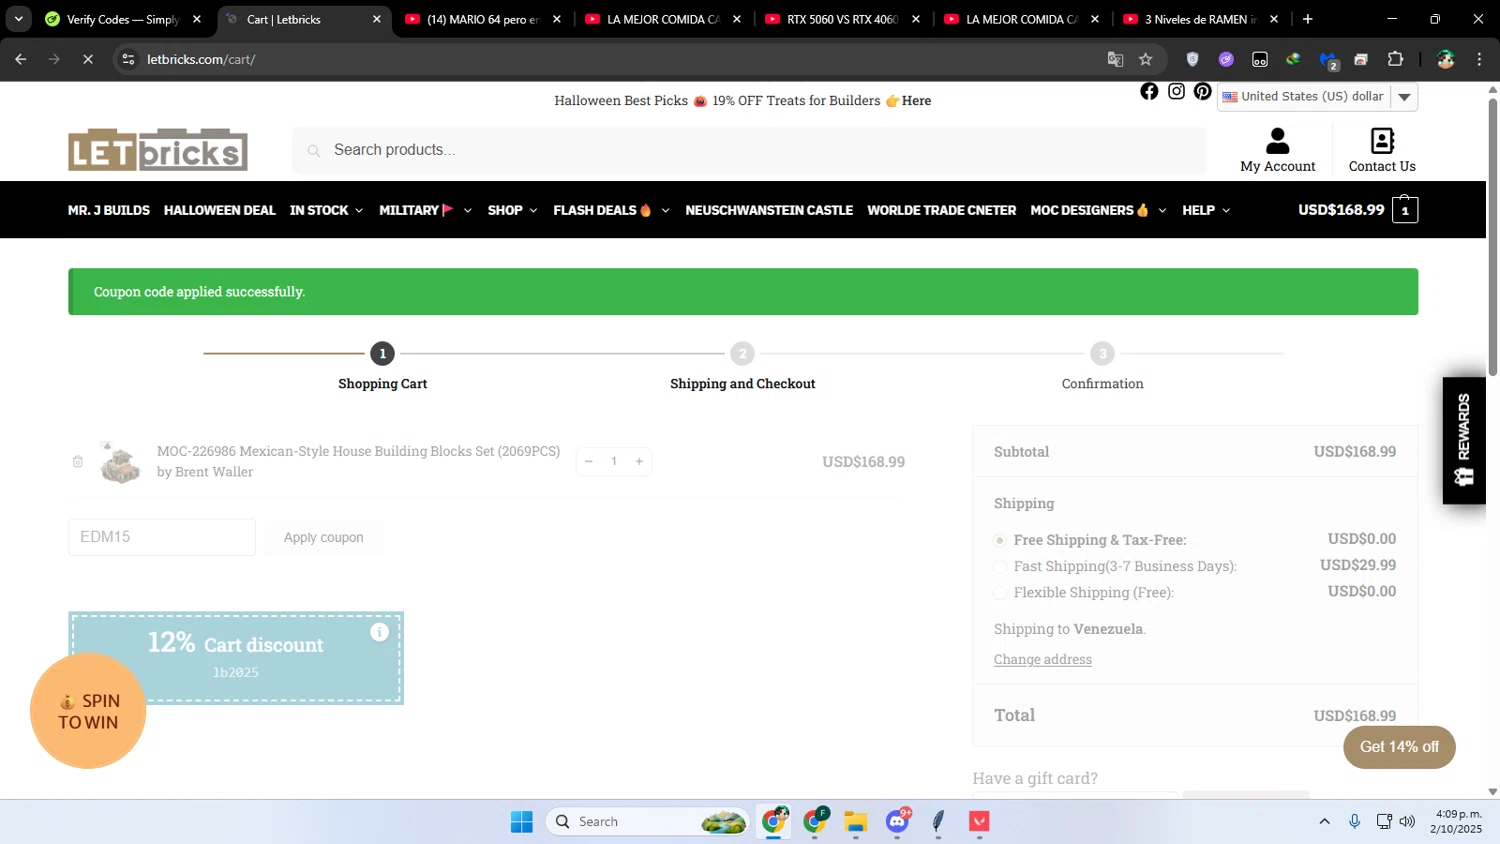The height and width of the screenshot is (844, 1500).
Task: Click the LETbricks logo
Action: [x=158, y=150]
